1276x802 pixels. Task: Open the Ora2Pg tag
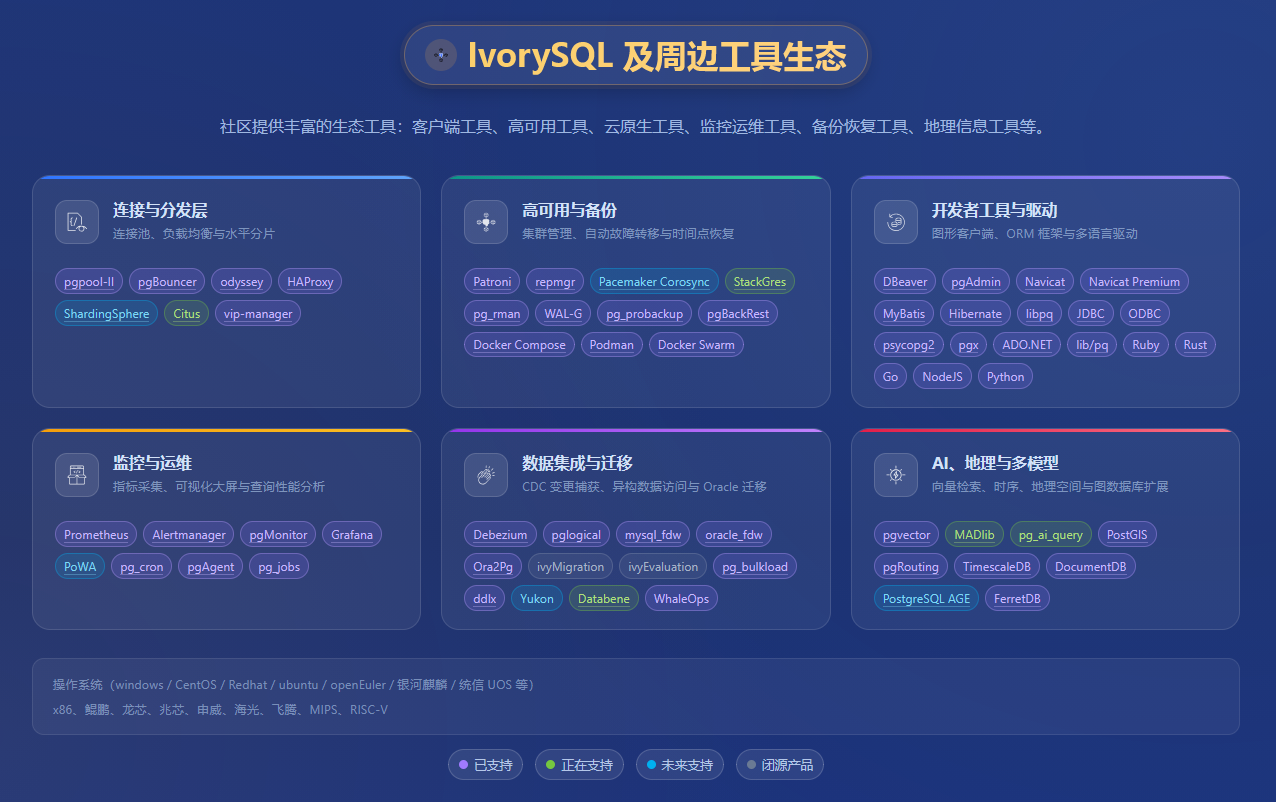click(x=493, y=567)
